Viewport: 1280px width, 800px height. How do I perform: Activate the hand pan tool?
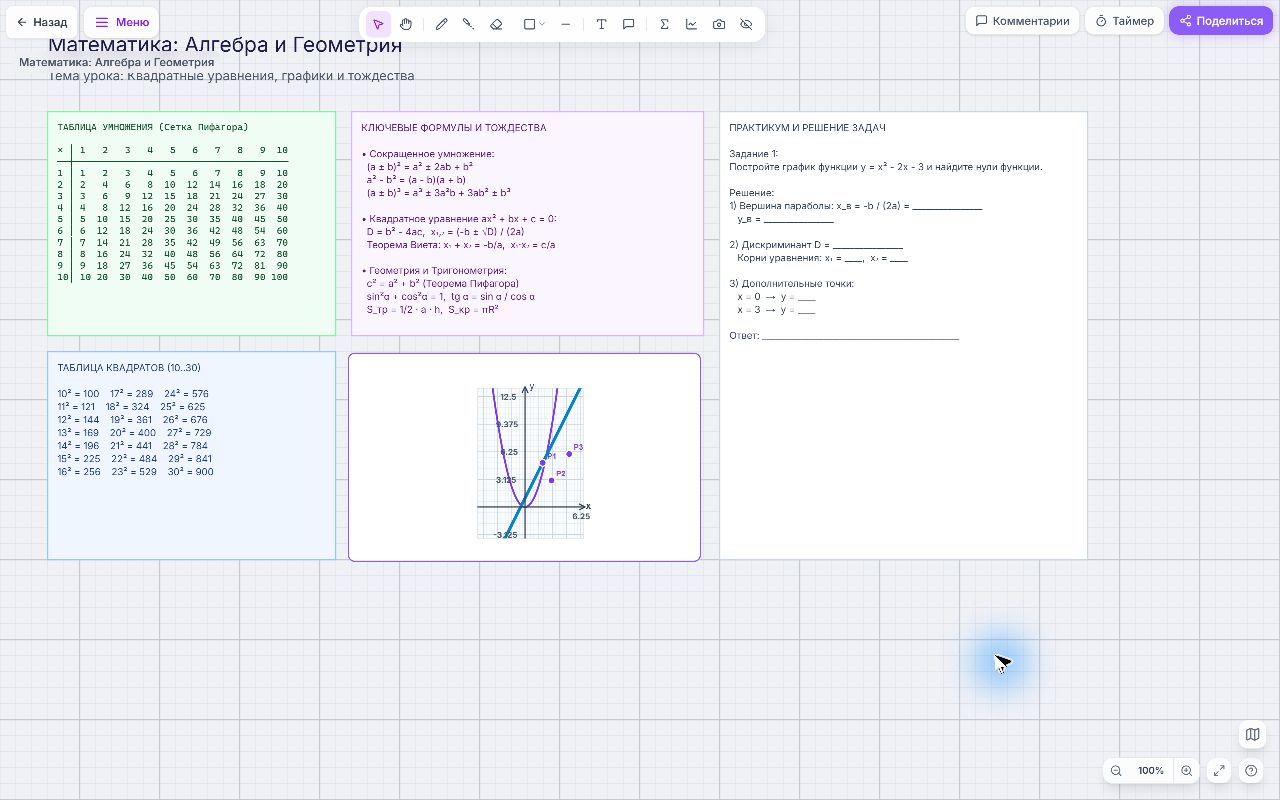(406, 24)
